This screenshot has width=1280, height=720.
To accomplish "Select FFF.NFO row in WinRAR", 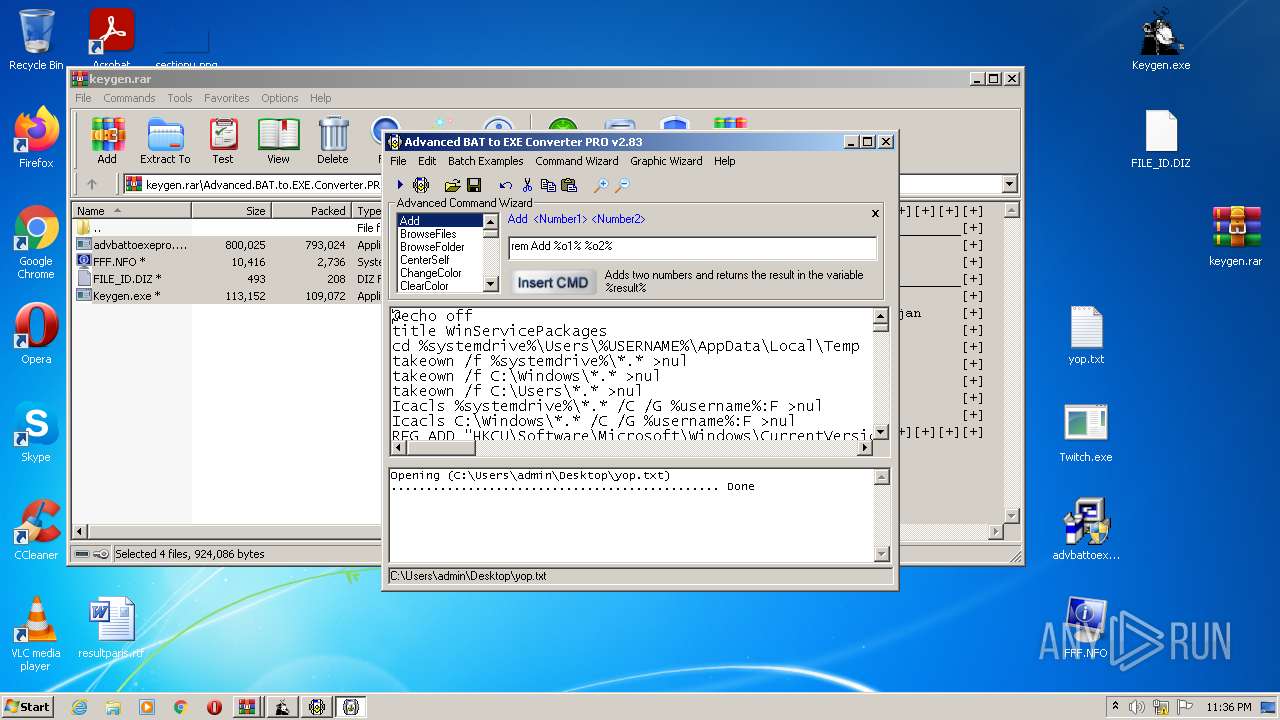I will (x=226, y=262).
